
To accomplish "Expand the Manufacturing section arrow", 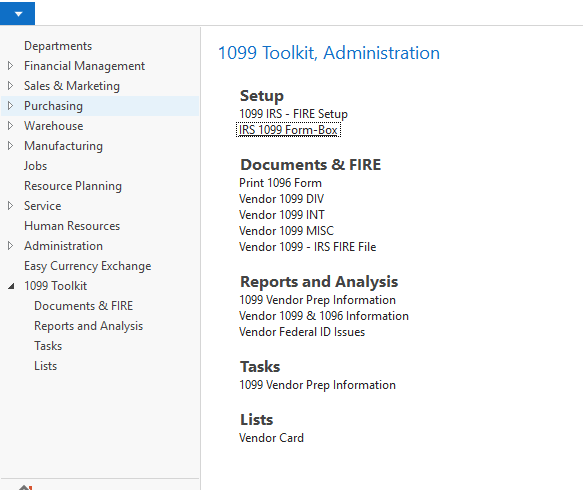I will [x=10, y=146].
